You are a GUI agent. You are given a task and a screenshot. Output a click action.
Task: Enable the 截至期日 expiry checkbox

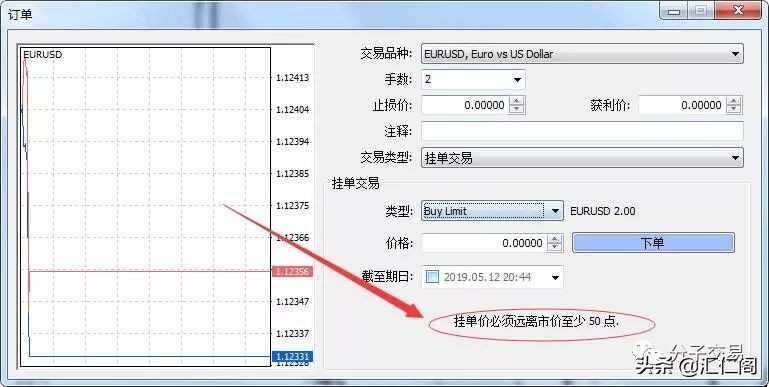(433, 277)
